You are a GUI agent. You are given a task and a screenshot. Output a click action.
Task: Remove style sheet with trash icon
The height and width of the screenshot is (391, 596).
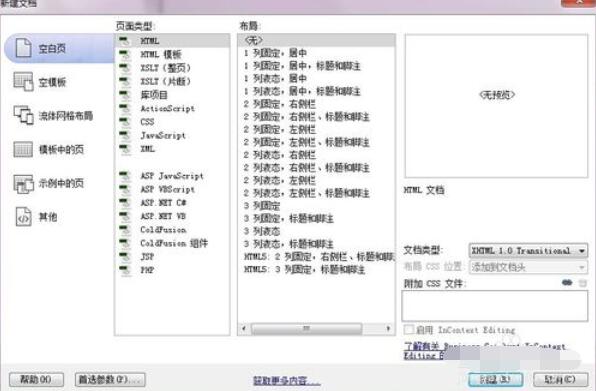(583, 283)
